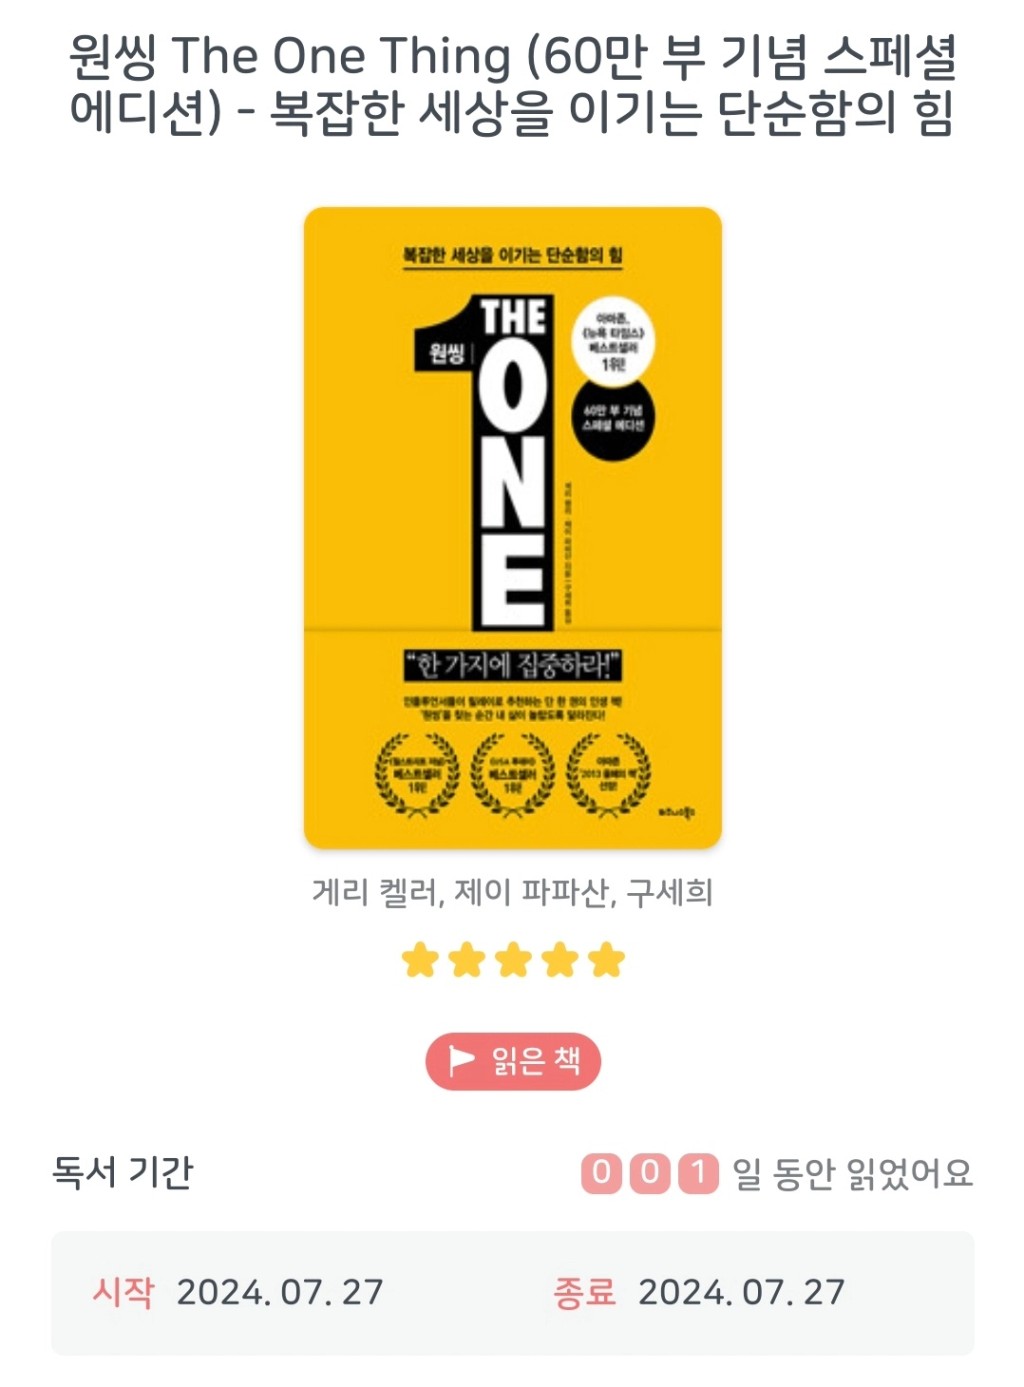Click the 시작 label
The height and width of the screenshot is (1387, 1024).
coord(123,1292)
